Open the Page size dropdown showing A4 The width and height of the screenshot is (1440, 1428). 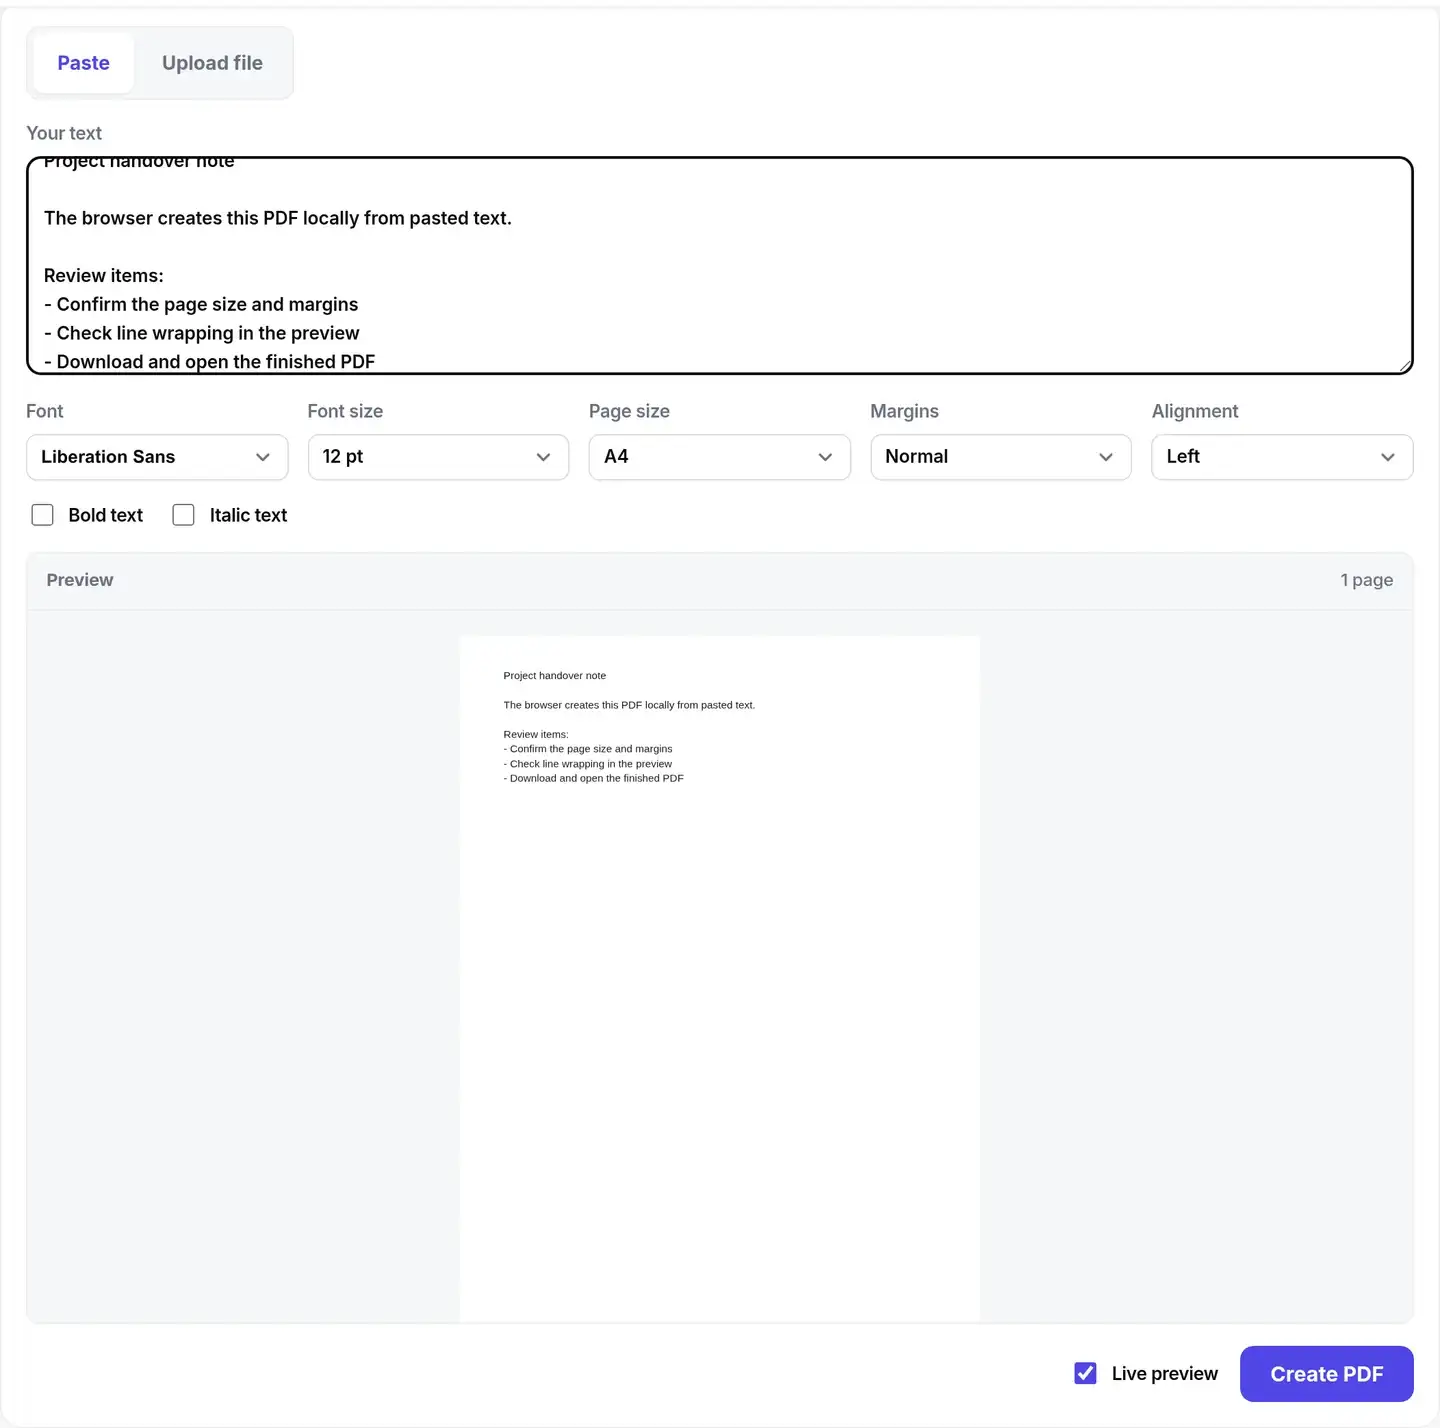719,457
